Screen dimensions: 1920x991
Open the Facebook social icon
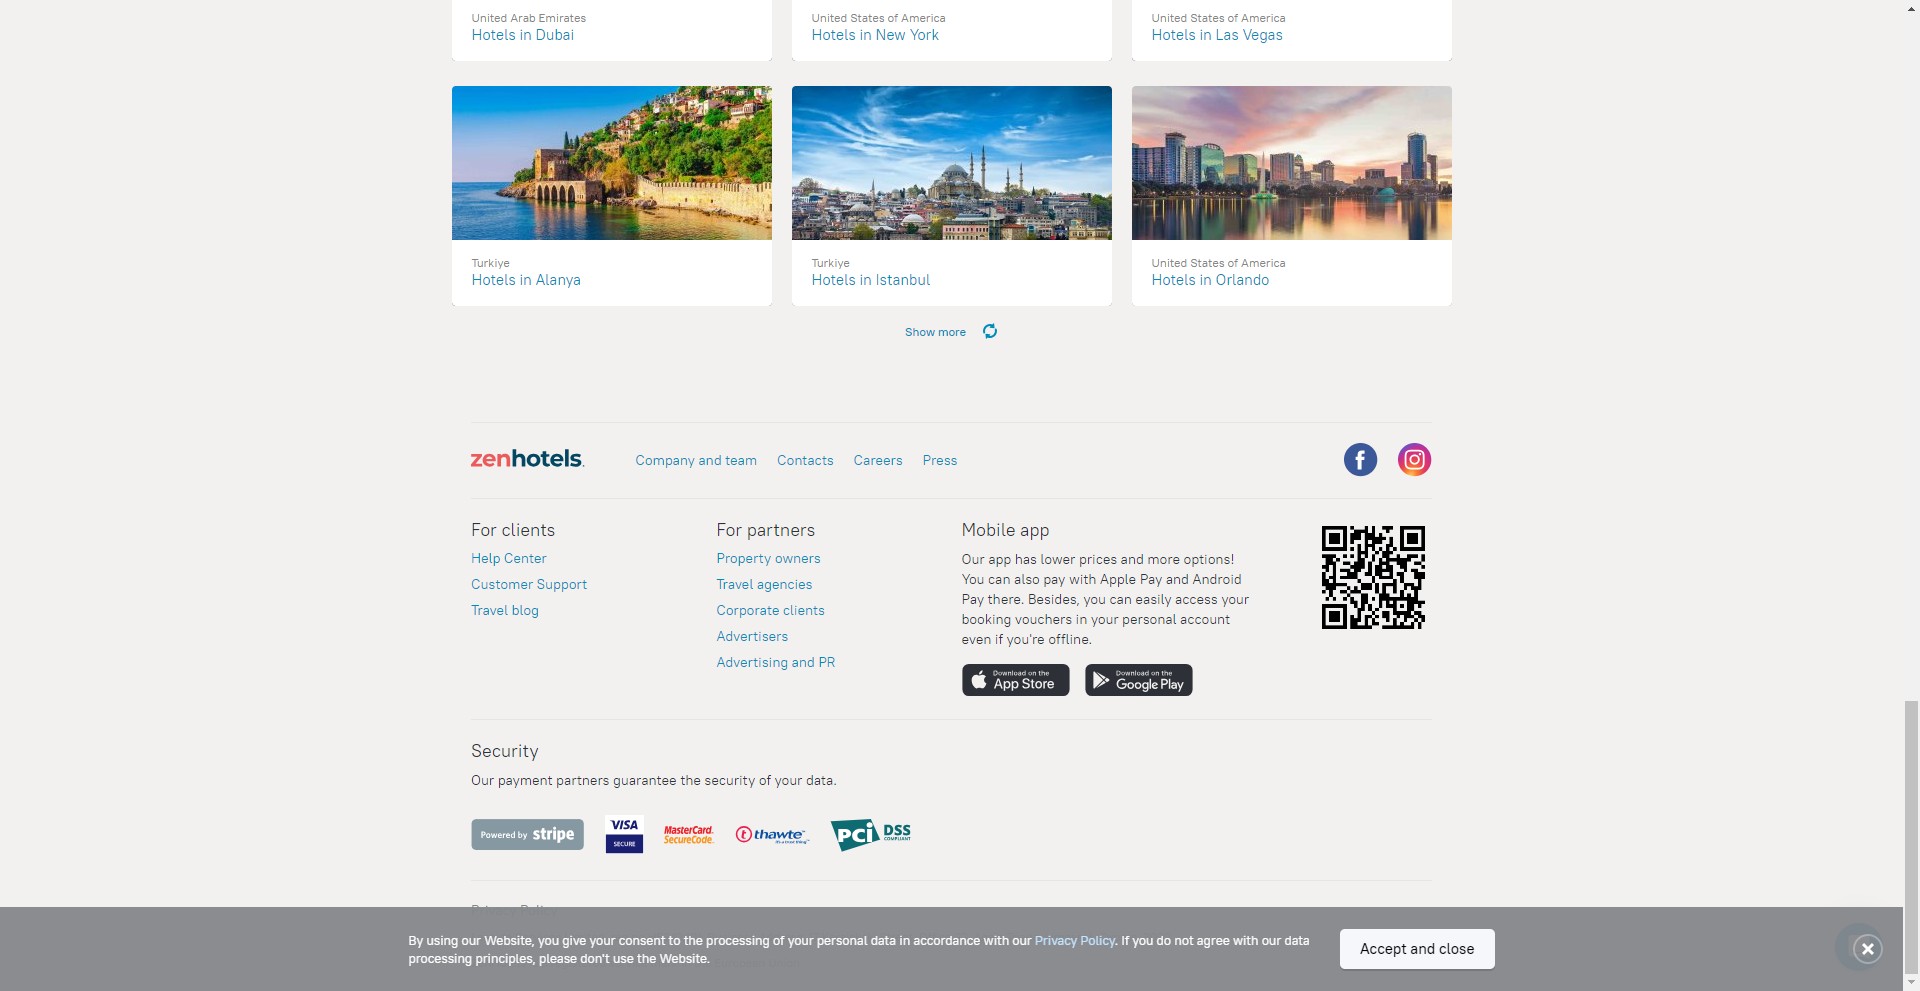tap(1360, 460)
